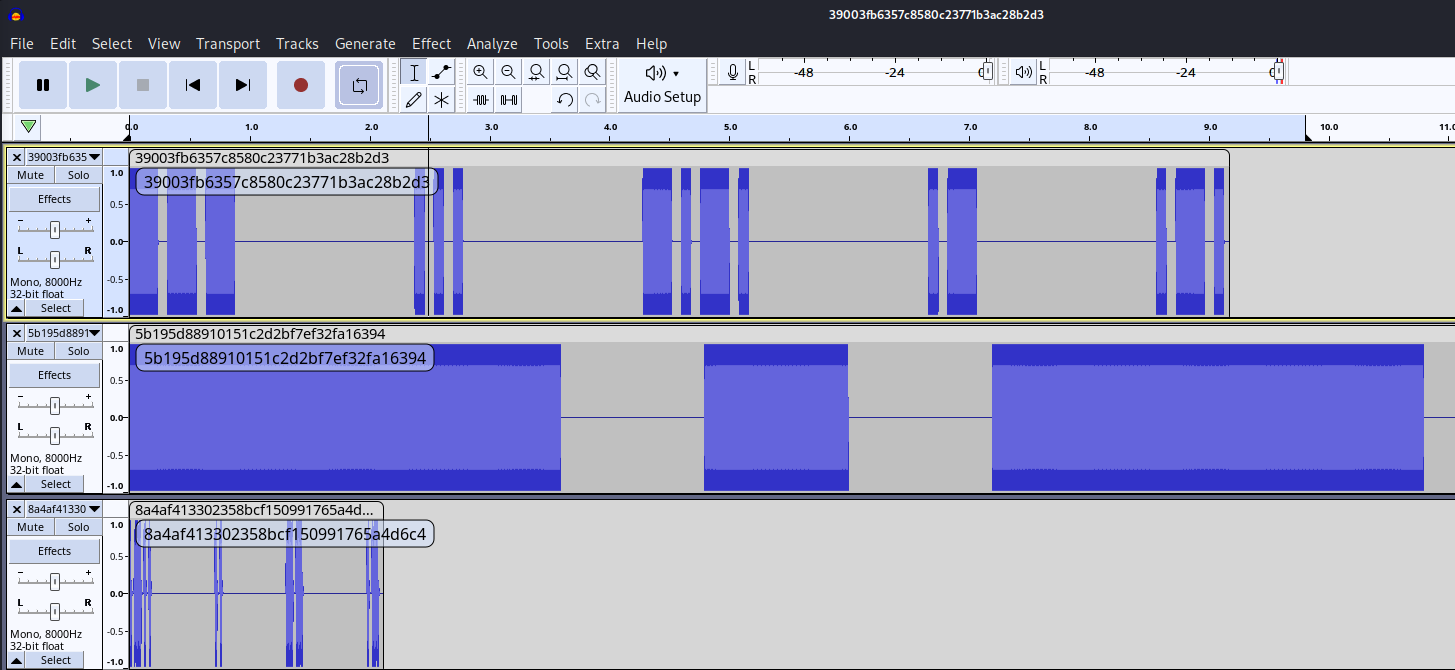Open the Audio Setup dropdown
The image size is (1455, 670).
click(662, 84)
